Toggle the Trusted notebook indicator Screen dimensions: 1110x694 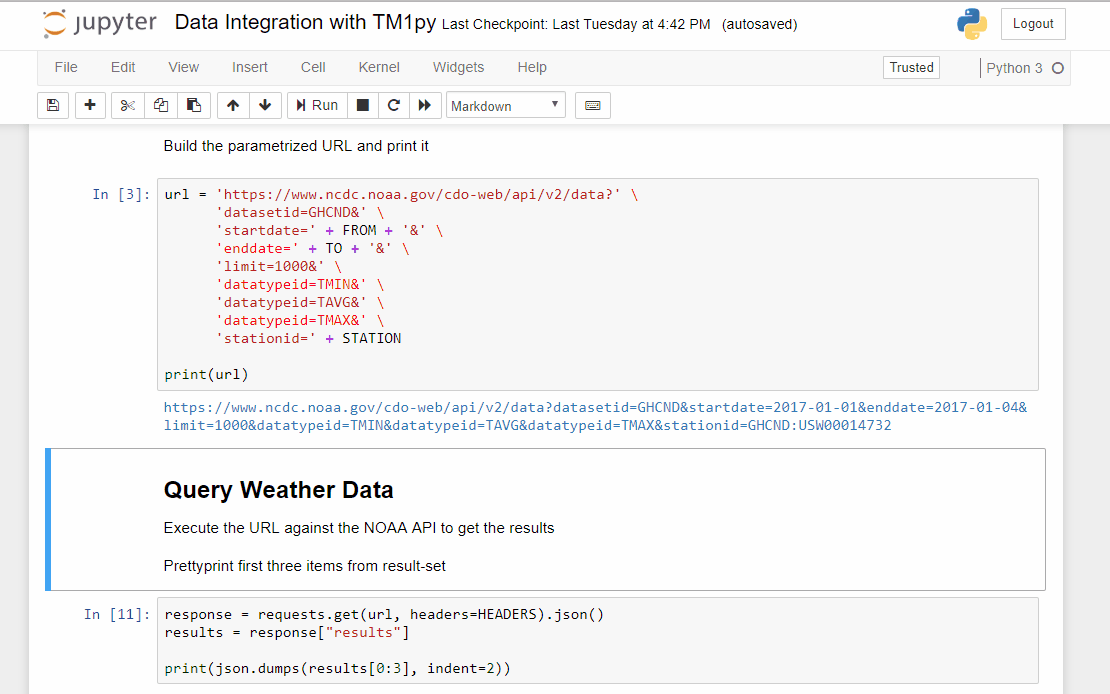911,67
